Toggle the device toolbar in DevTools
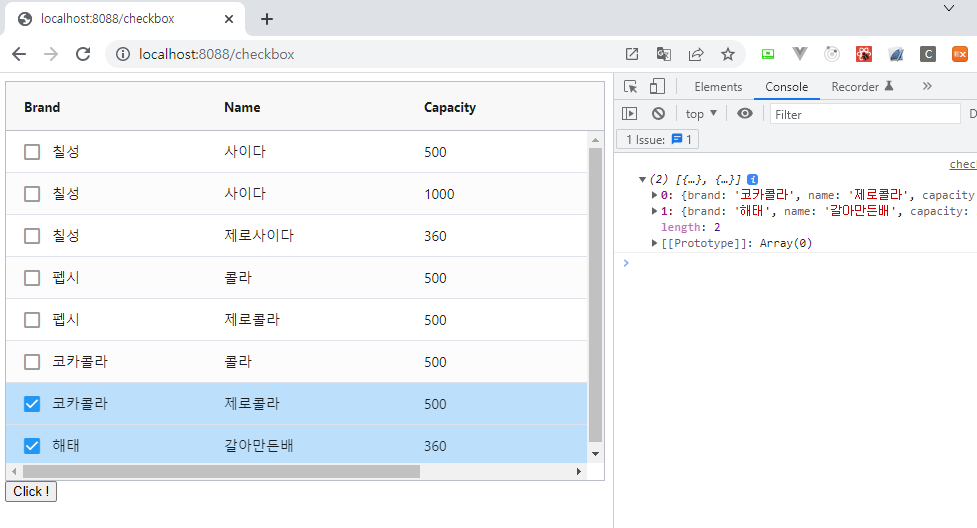Image resolution: width=977 pixels, height=528 pixels. click(657, 87)
